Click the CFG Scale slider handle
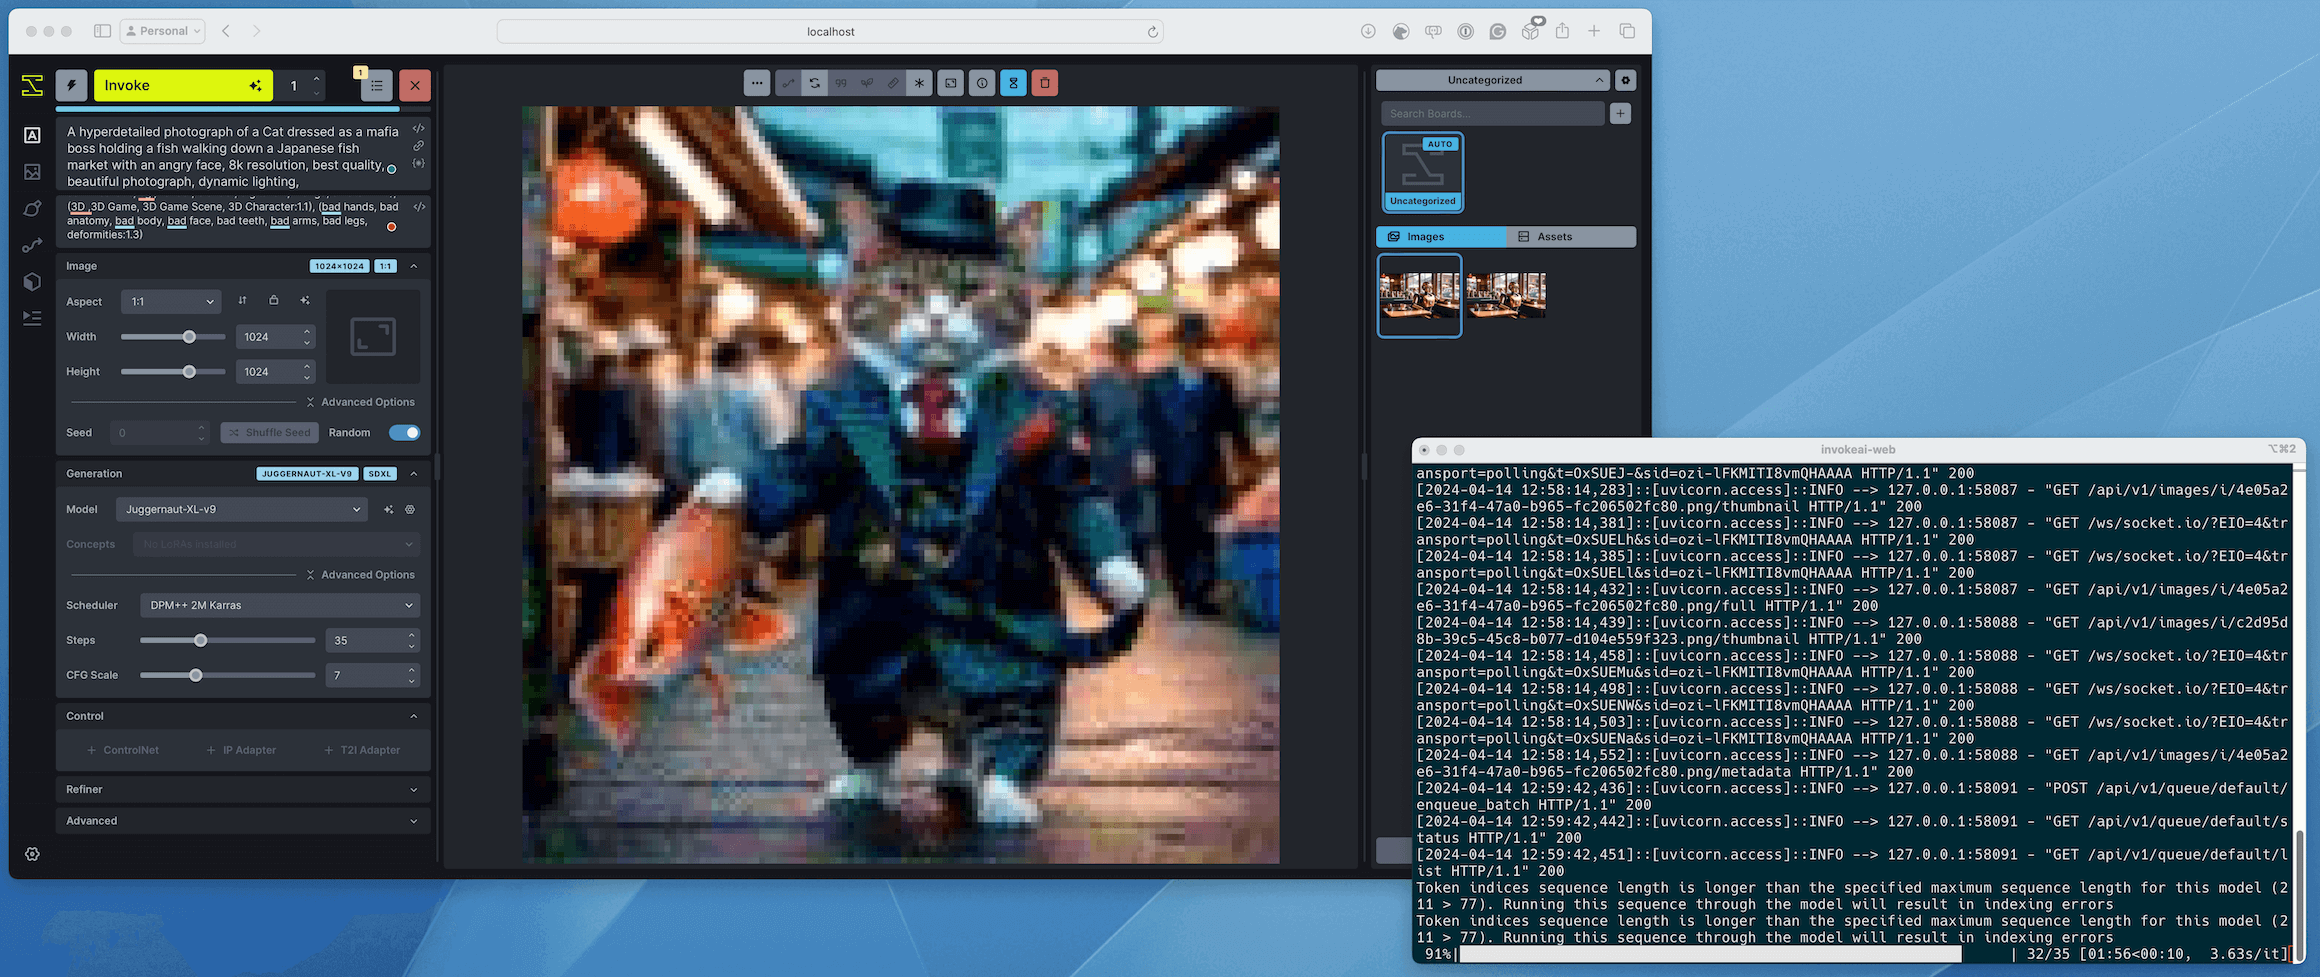 point(196,675)
